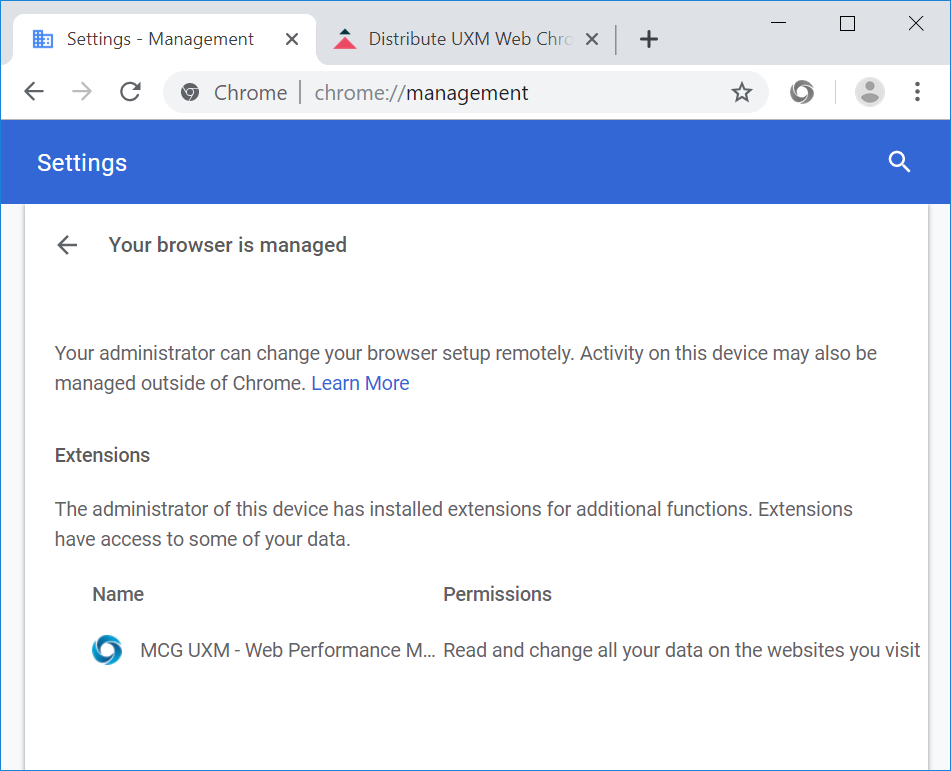Screen dimensions: 951x771
Task: Go back from 'Your browser is managed'
Action: (x=67, y=245)
